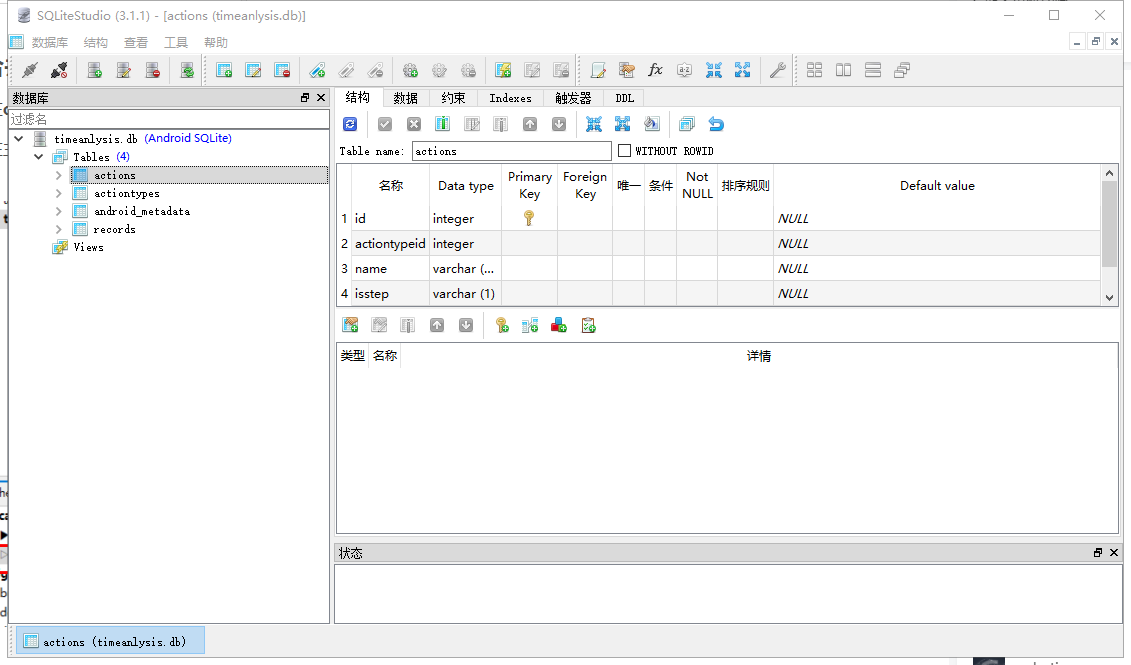Cascade windows icon
The width and height of the screenshot is (1131, 665).
click(902, 70)
